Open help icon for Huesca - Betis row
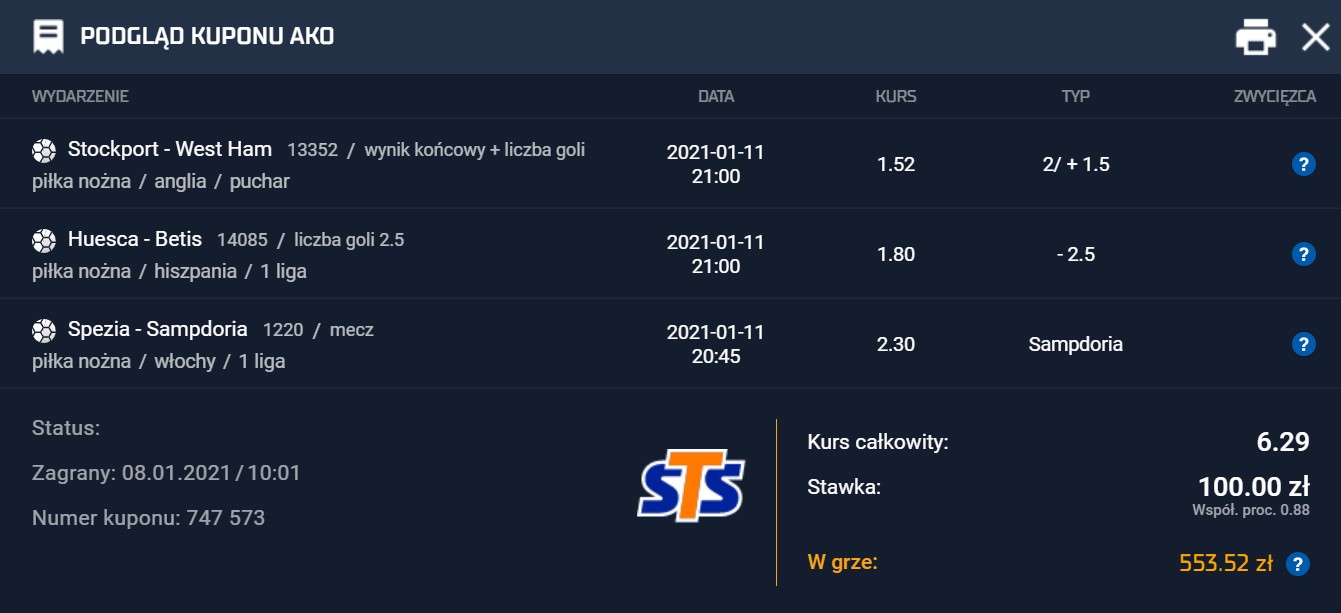 pos(1303,254)
